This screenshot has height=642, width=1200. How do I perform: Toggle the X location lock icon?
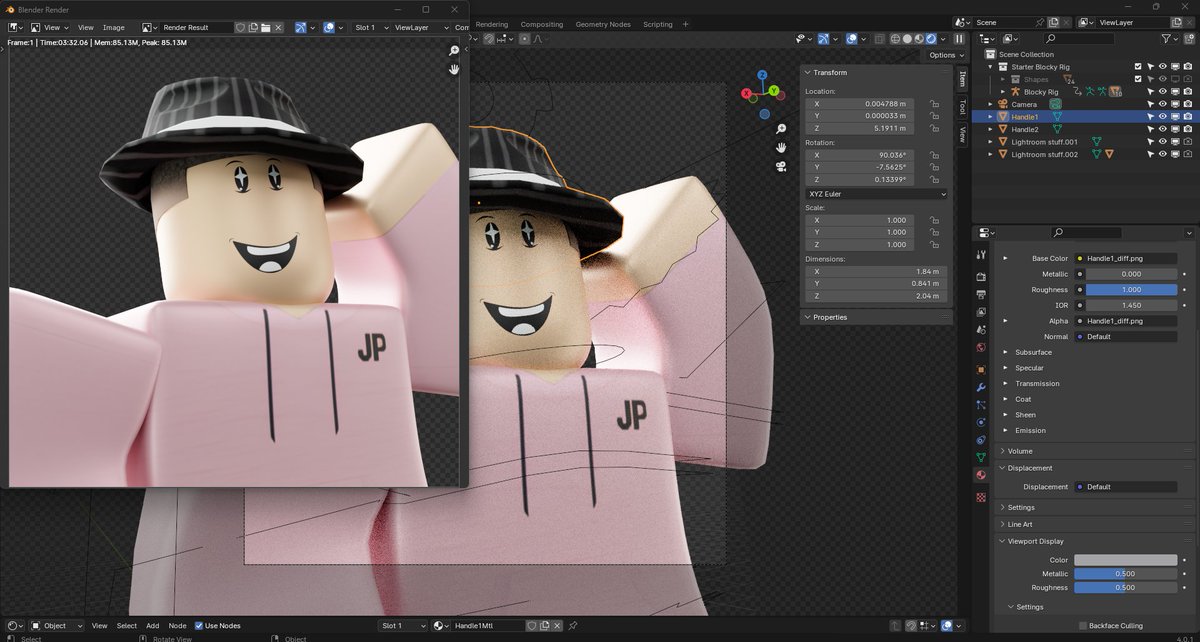tap(933, 104)
